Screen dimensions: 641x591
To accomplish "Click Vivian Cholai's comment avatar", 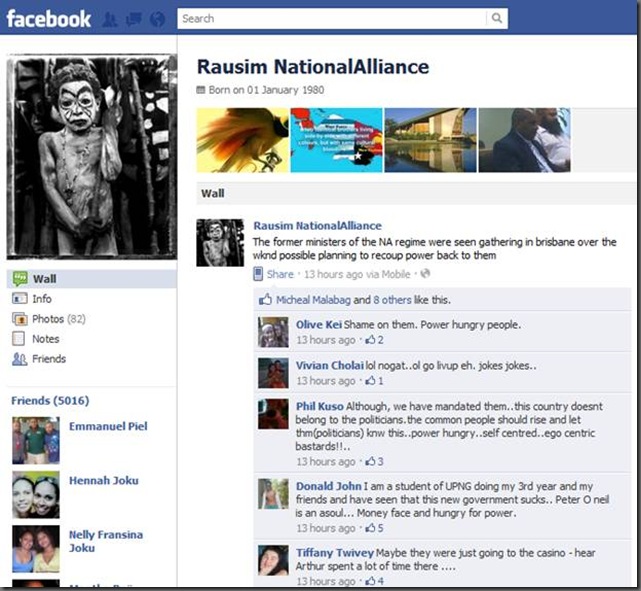I will (x=273, y=373).
